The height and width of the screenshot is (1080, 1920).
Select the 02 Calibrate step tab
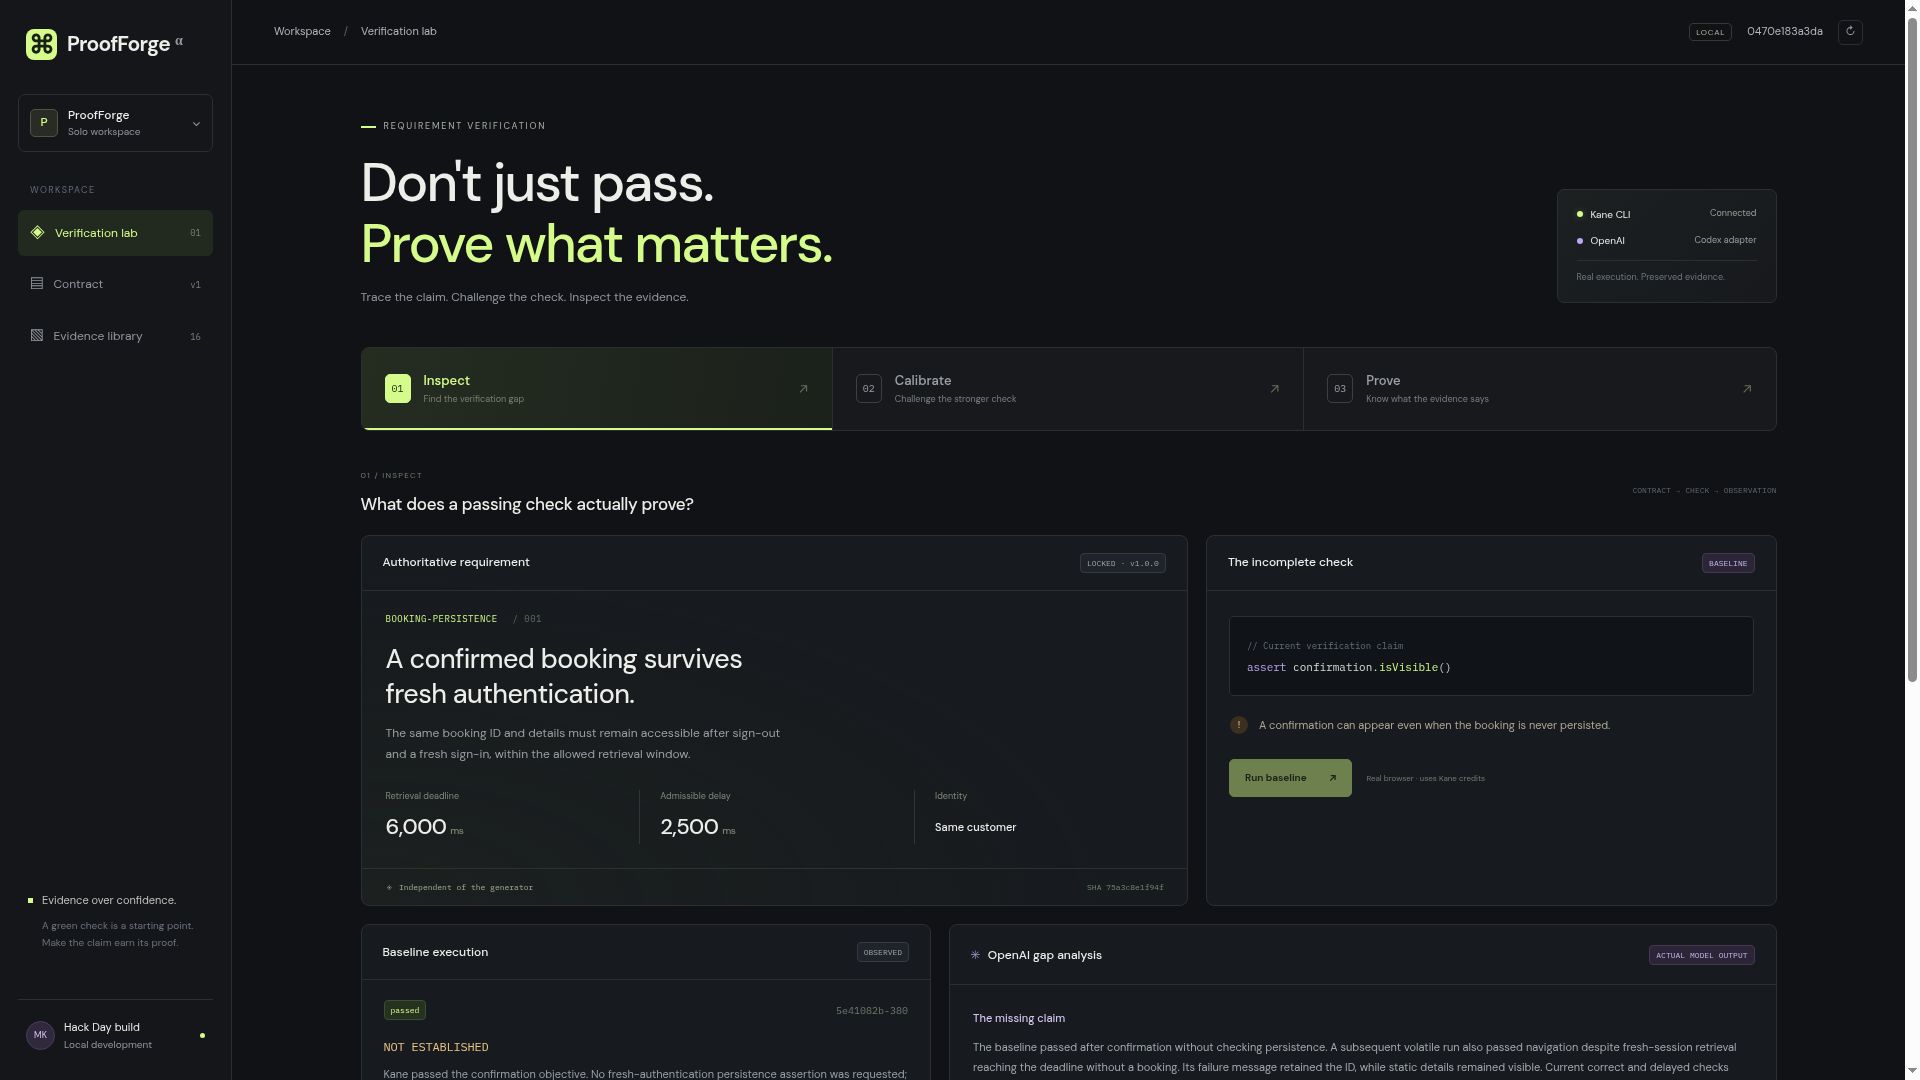[1068, 389]
